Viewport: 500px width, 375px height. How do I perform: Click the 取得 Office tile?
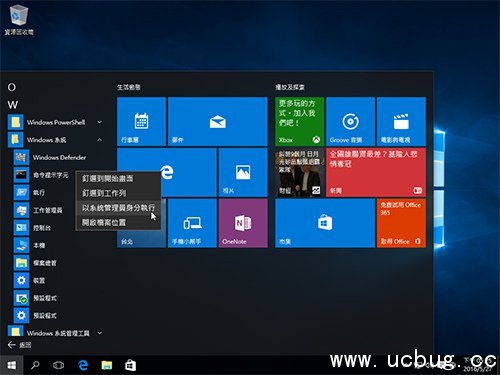click(x=401, y=223)
